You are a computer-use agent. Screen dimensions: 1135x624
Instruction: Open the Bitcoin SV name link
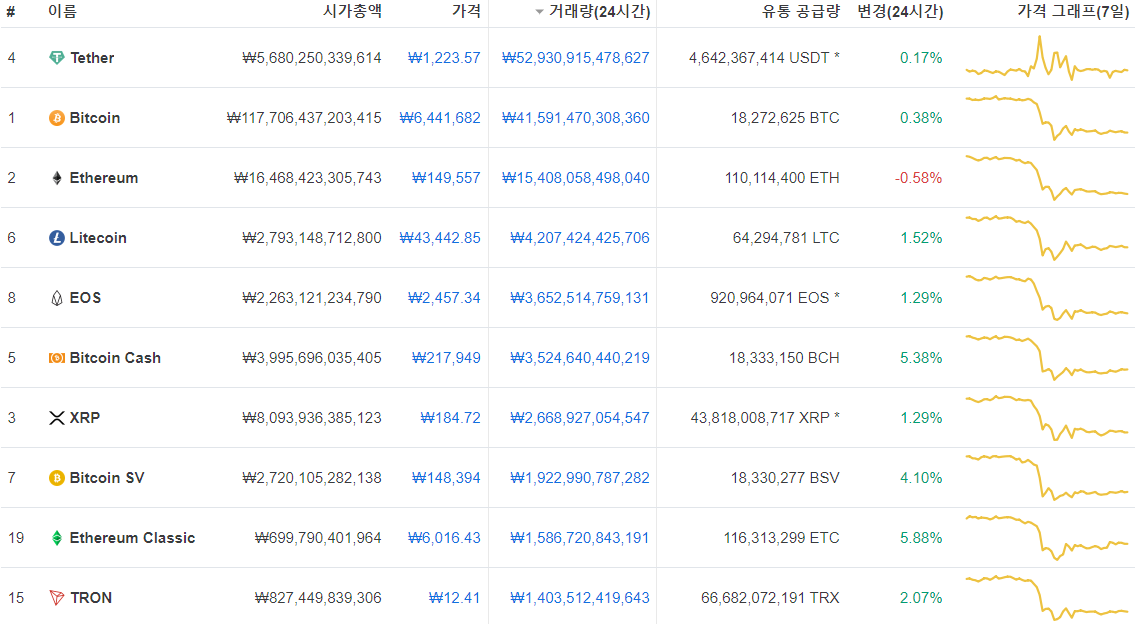[x=106, y=478]
